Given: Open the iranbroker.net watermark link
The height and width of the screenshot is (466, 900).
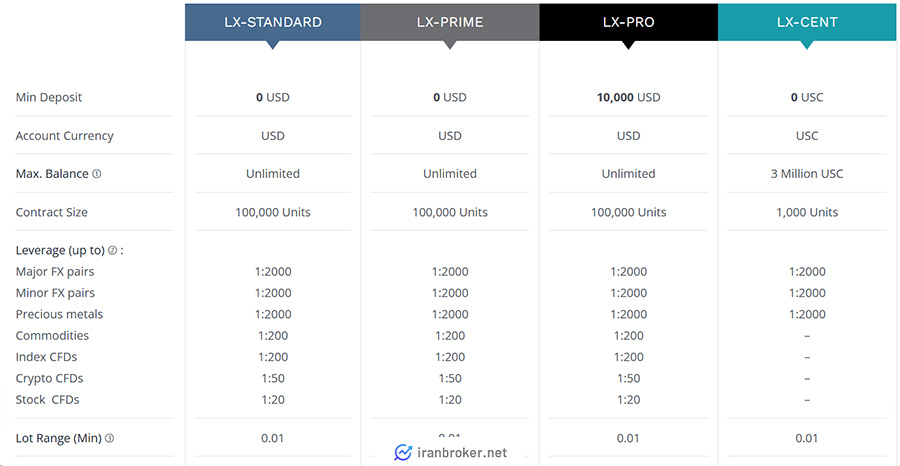Looking at the screenshot, I should coord(451,453).
